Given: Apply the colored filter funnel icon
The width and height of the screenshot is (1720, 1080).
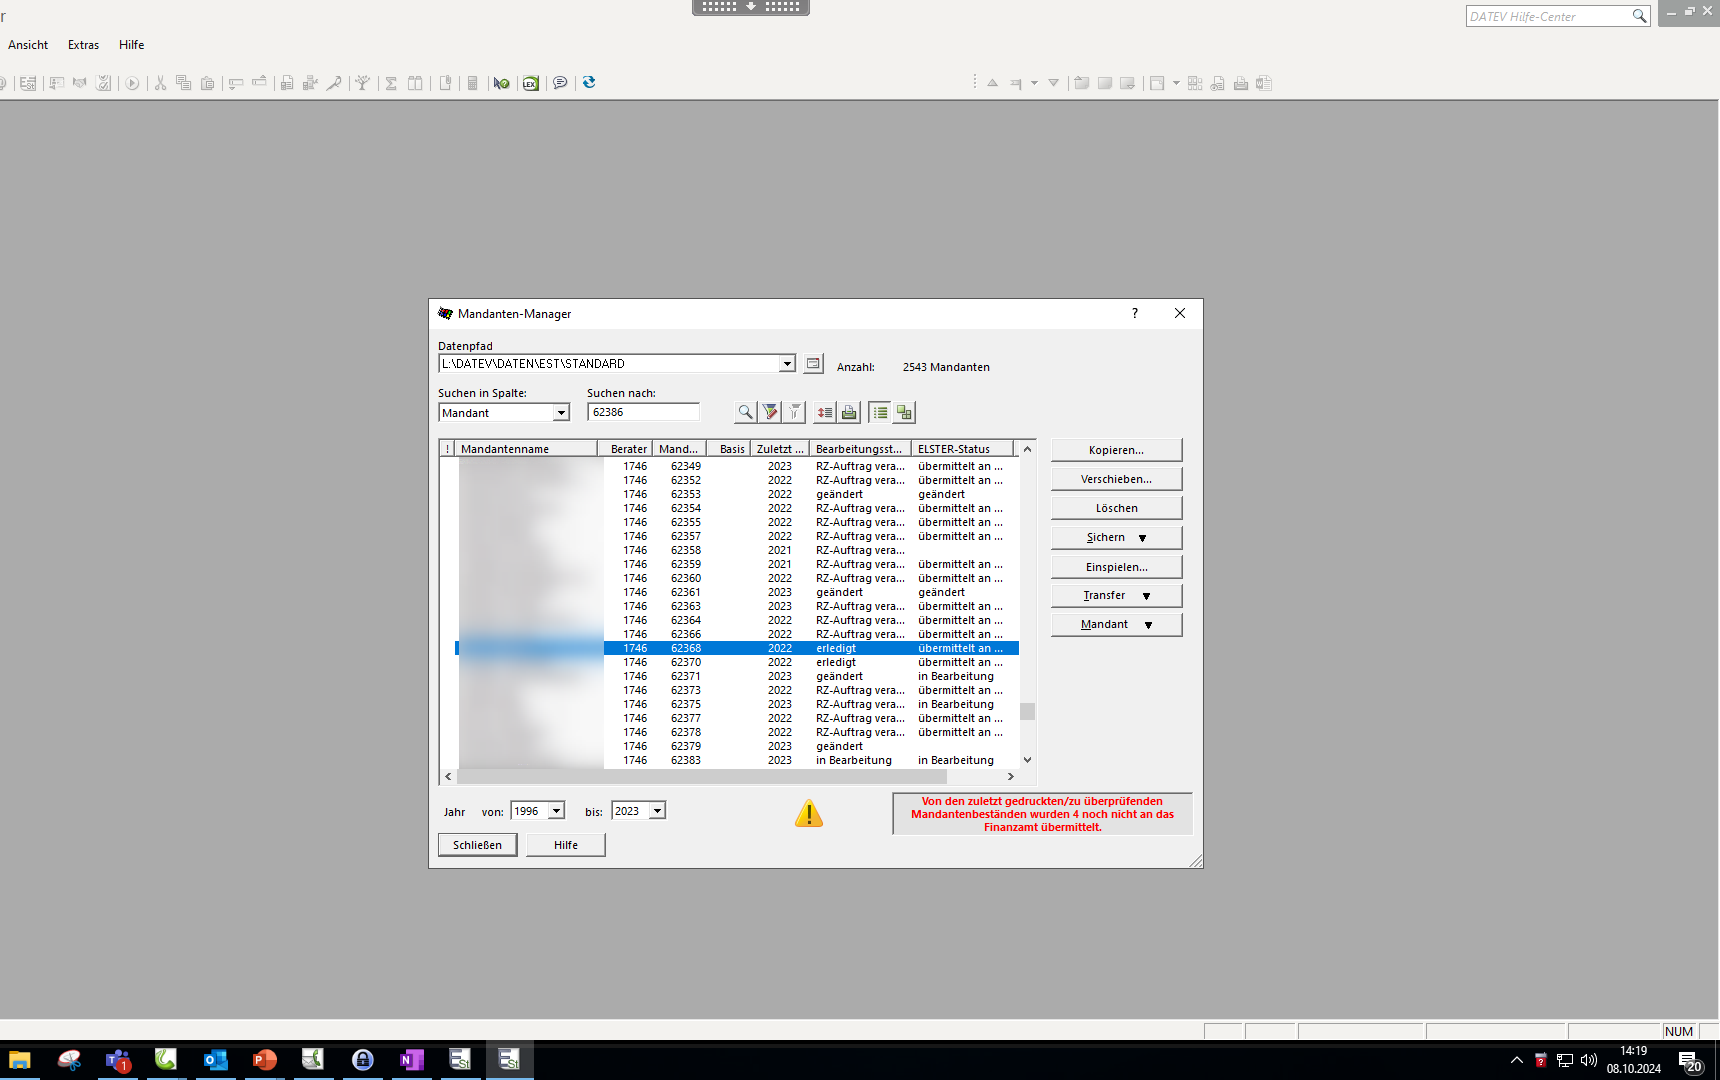Looking at the screenshot, I should click(770, 412).
